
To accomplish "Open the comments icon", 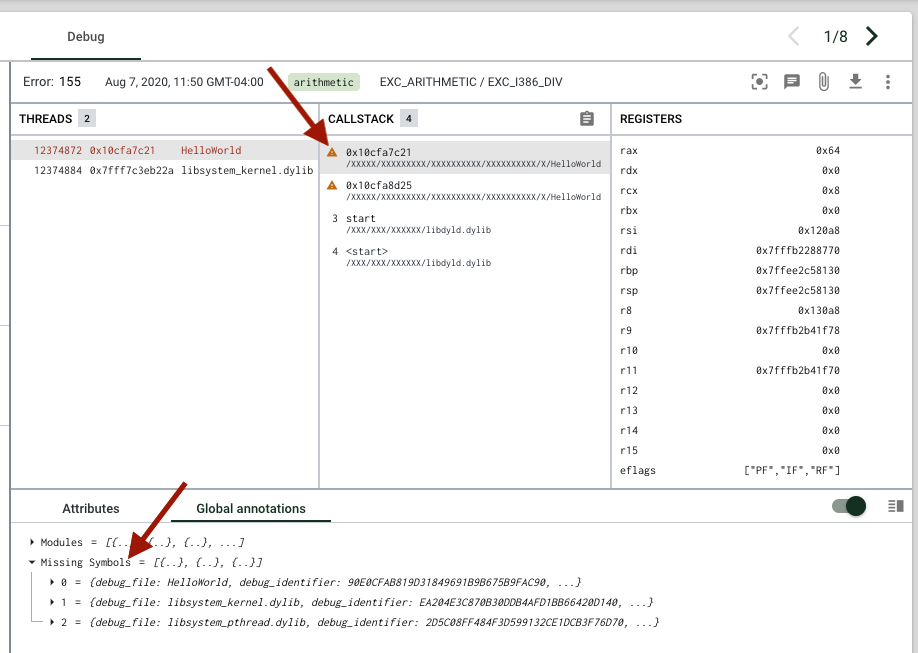I will (x=792, y=82).
